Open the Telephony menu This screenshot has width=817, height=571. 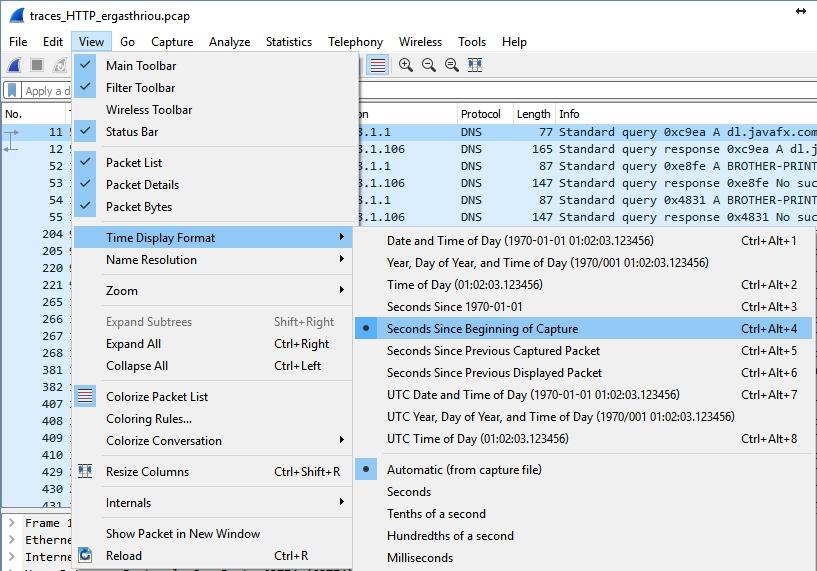(355, 42)
